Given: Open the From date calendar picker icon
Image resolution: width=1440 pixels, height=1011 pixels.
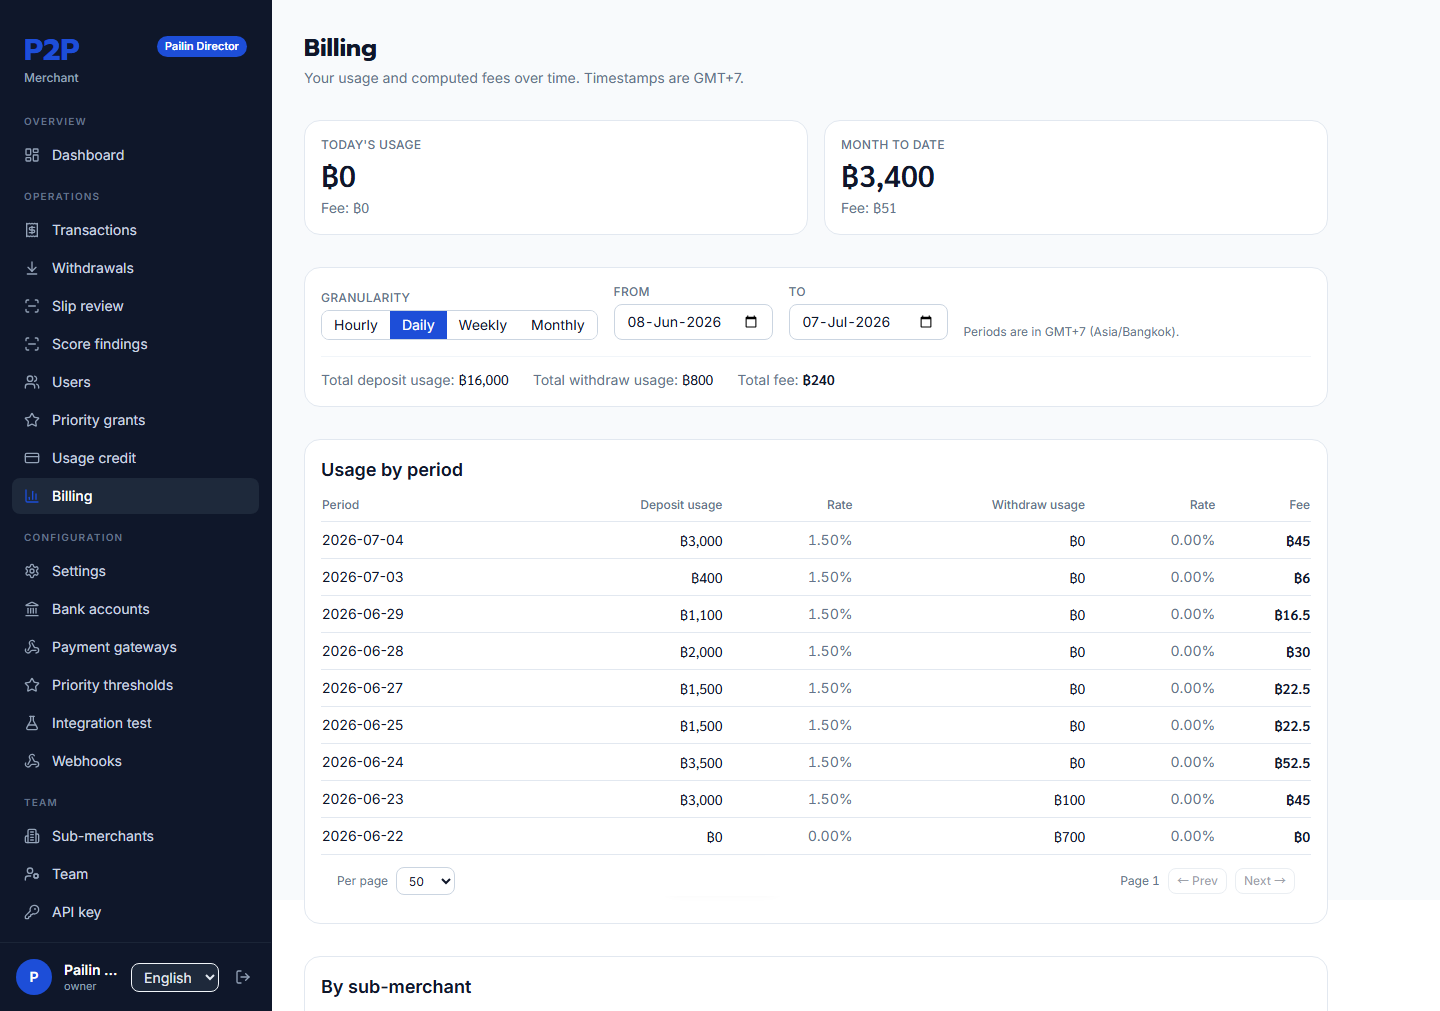Looking at the screenshot, I should pyautogui.click(x=751, y=322).
